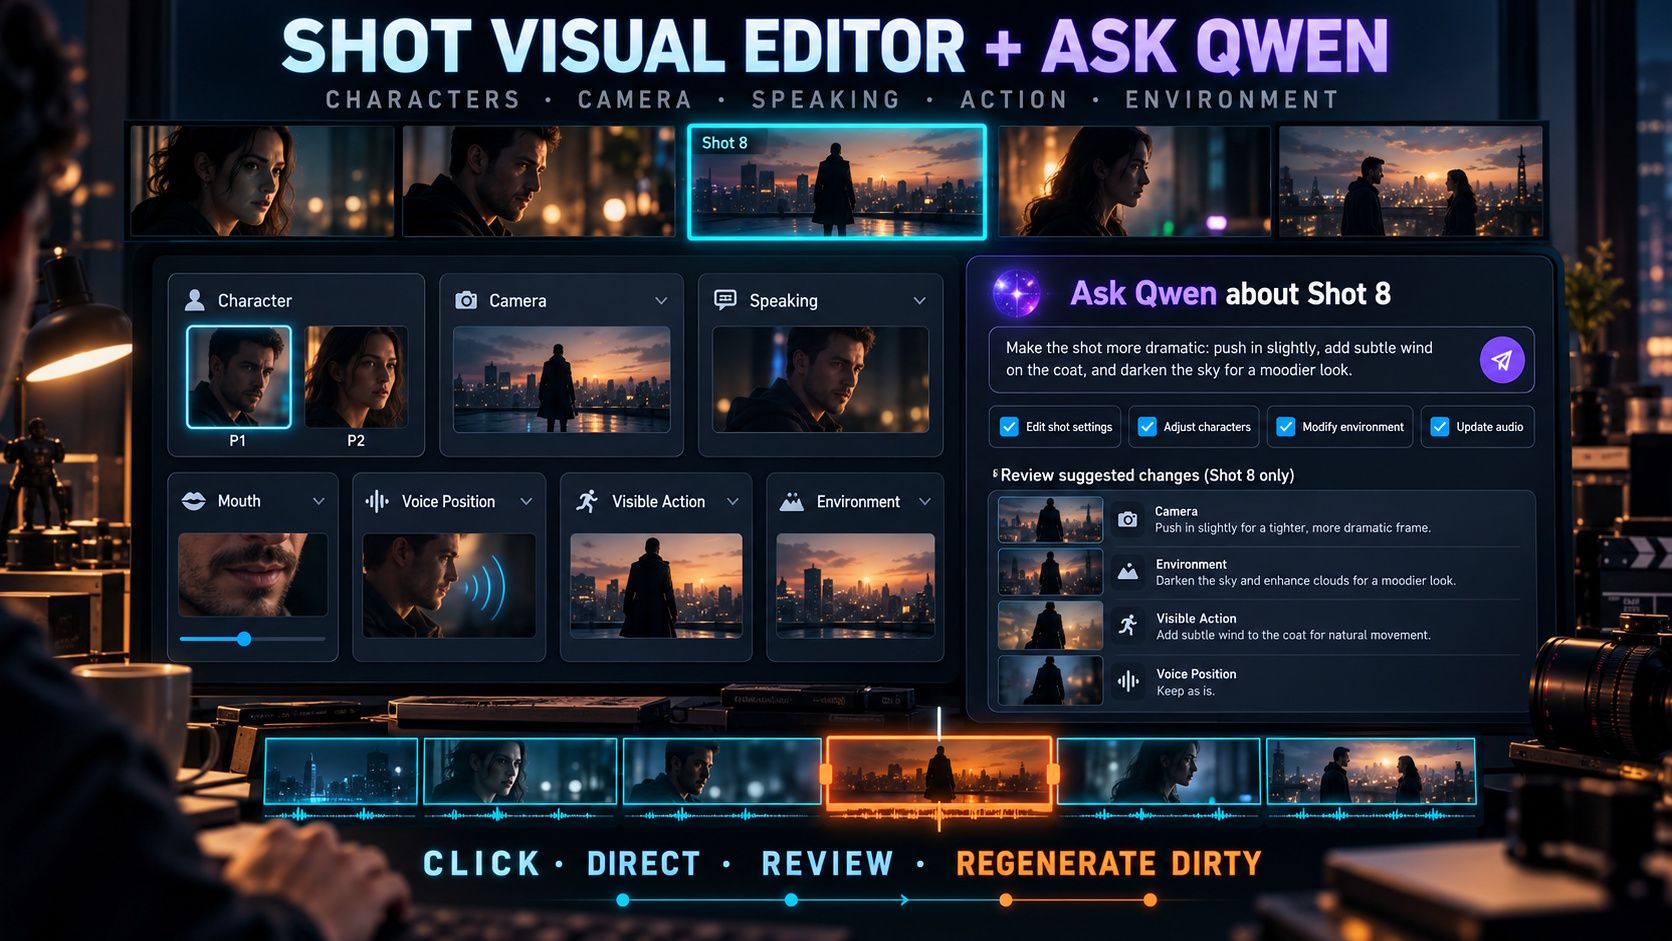The width and height of the screenshot is (1672, 941).
Task: Open the Speaking panel close-up preview image
Action: pyautogui.click(x=820, y=379)
